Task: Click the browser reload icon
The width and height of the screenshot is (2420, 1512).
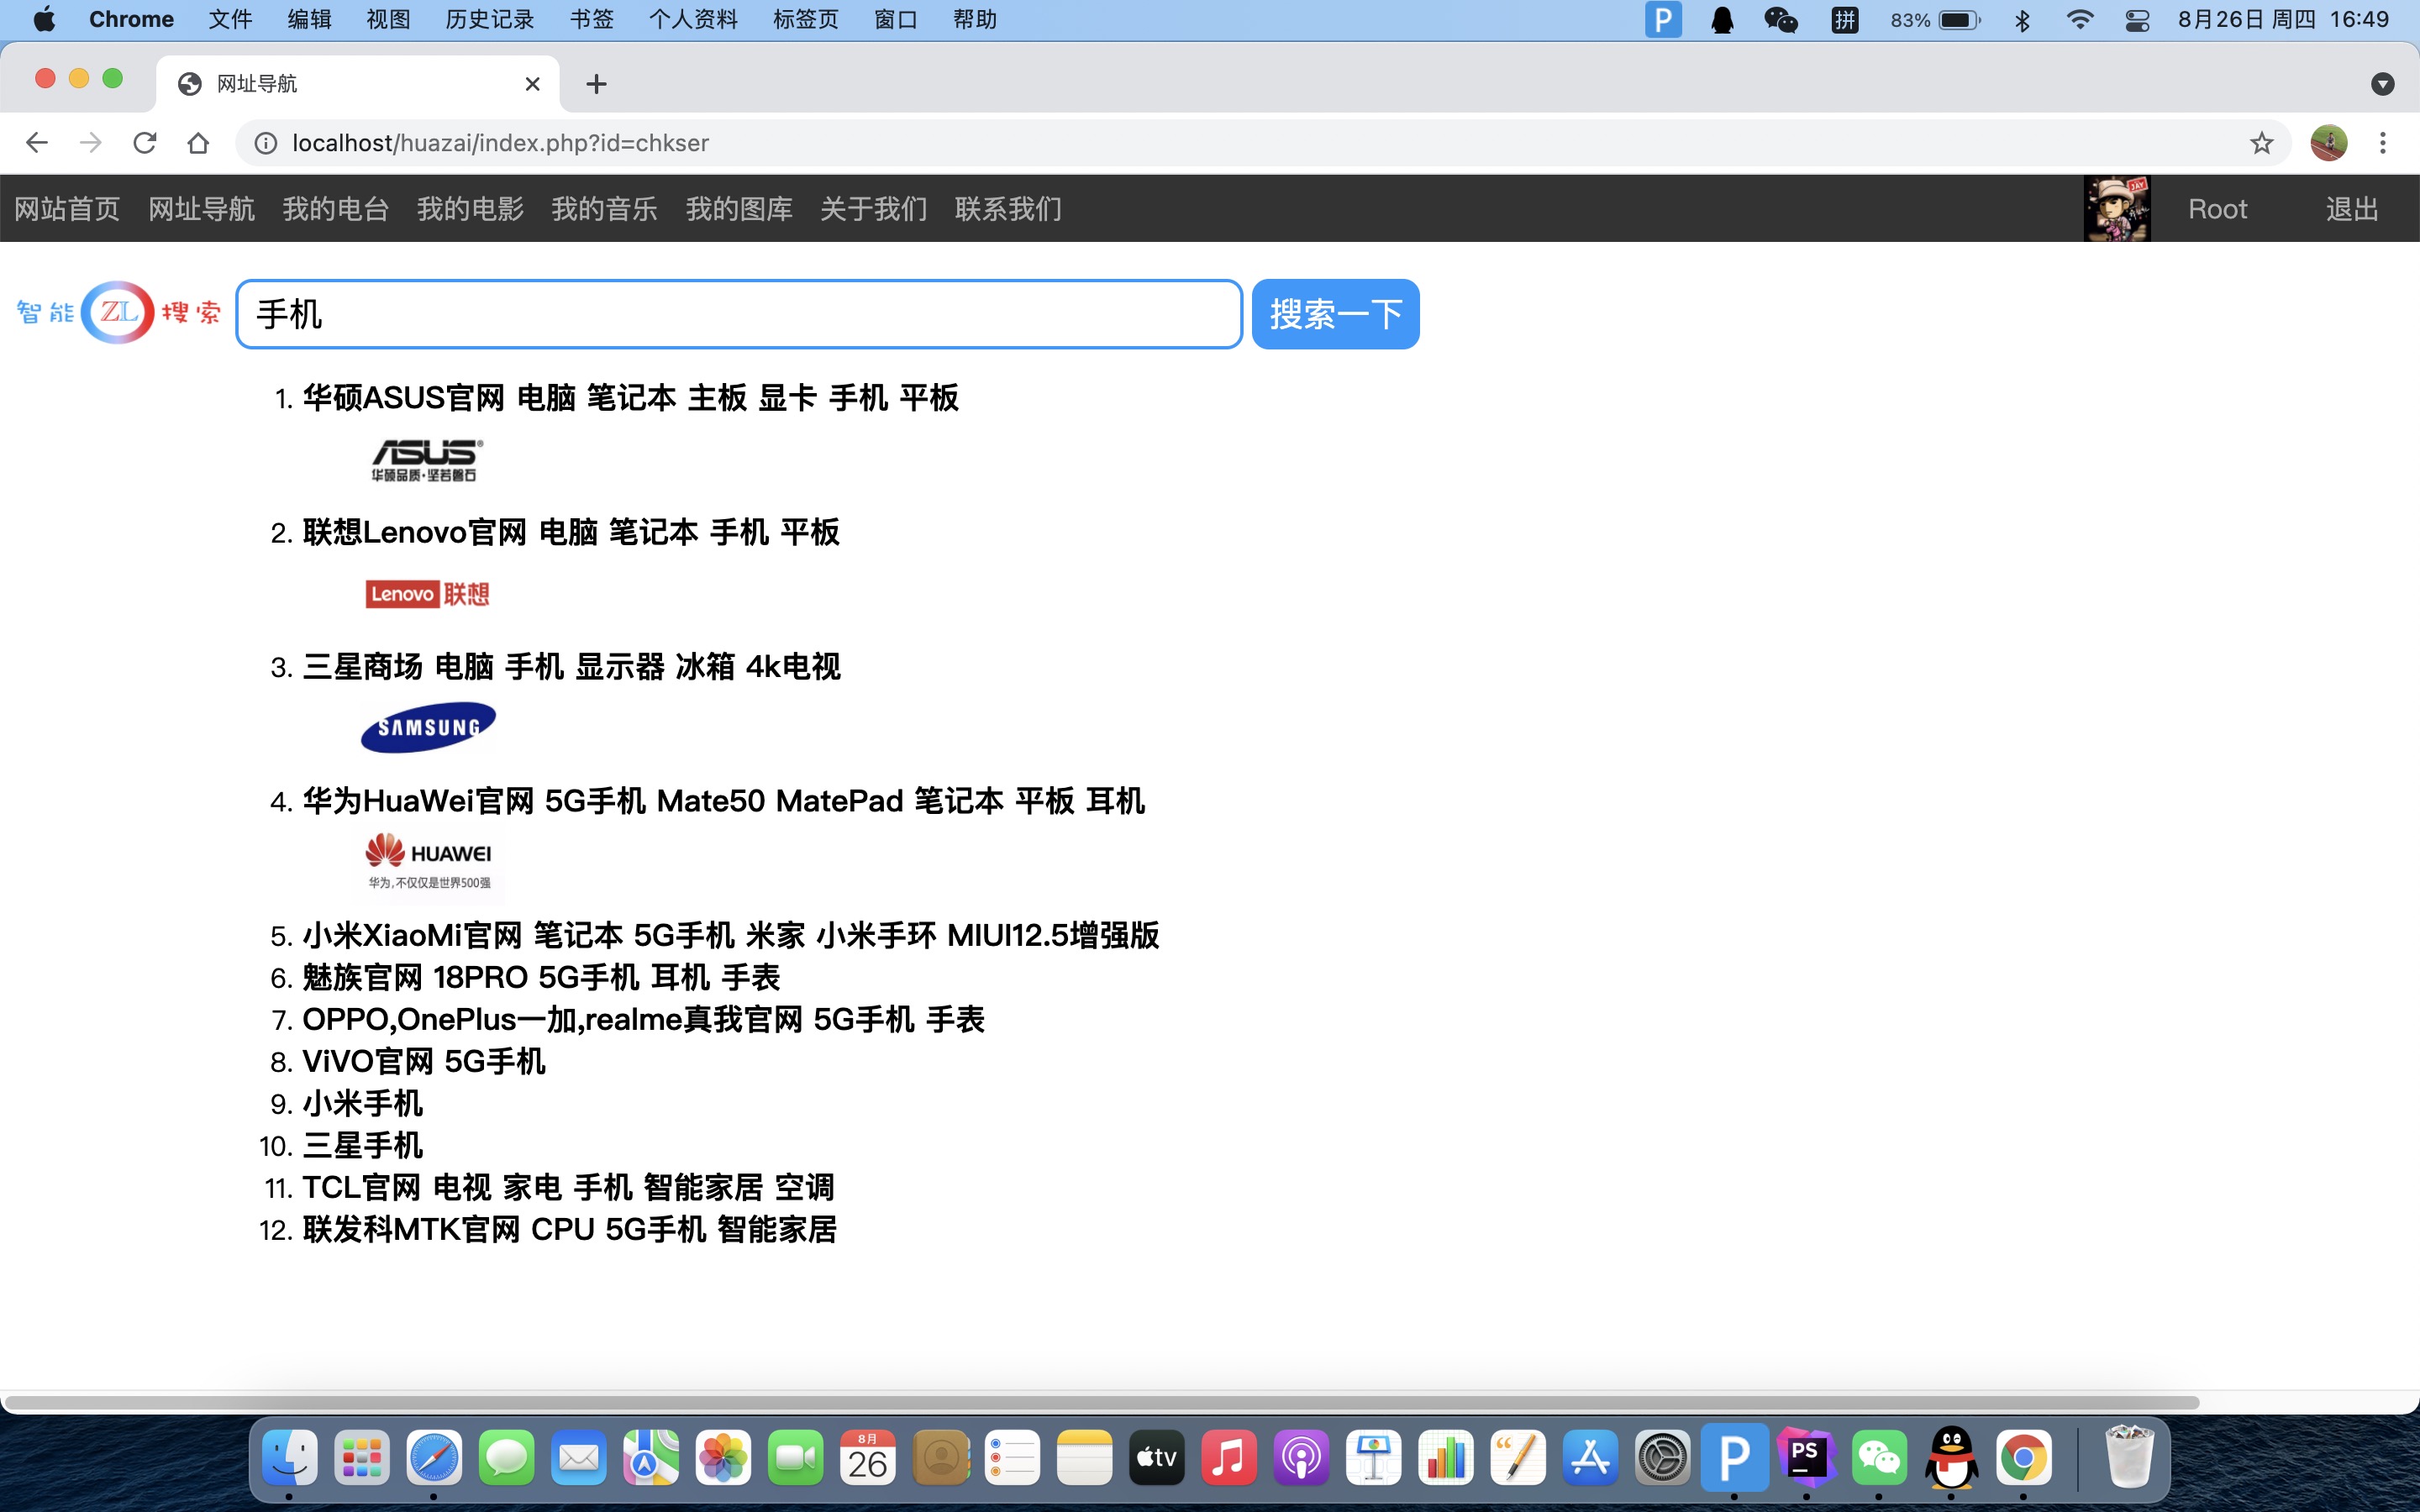Action: coord(145,143)
